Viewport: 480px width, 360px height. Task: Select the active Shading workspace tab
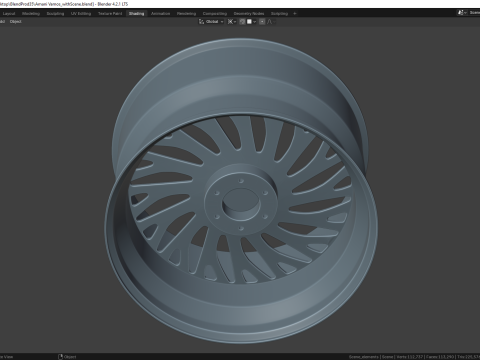click(136, 13)
